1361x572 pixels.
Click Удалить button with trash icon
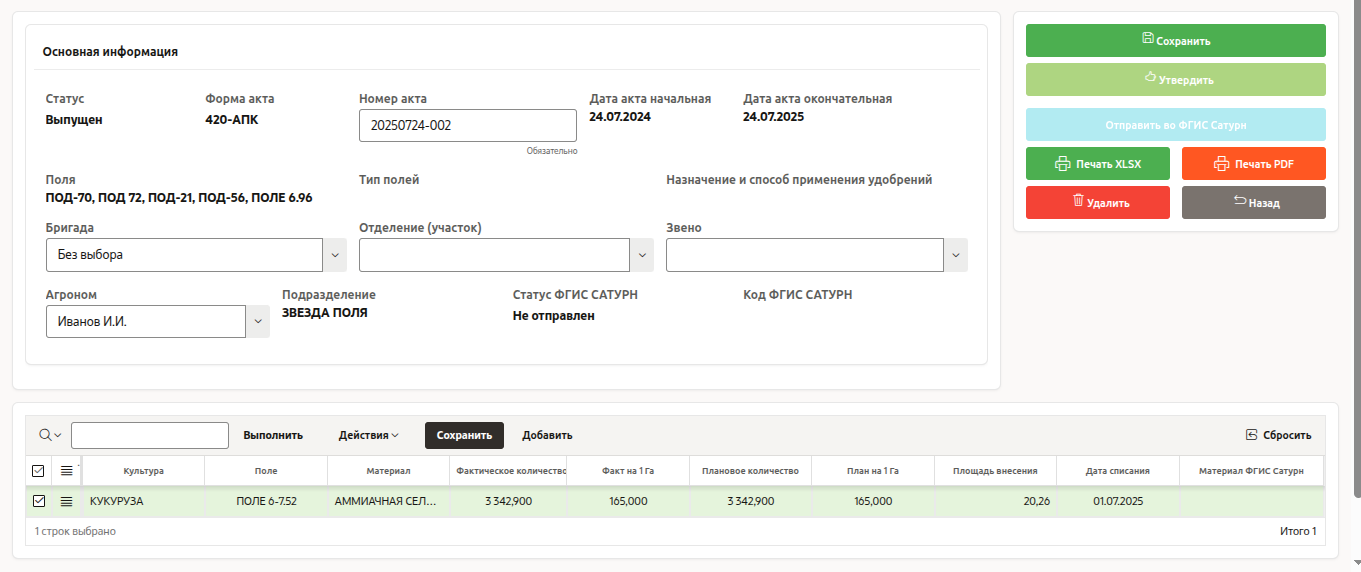click(1097, 203)
